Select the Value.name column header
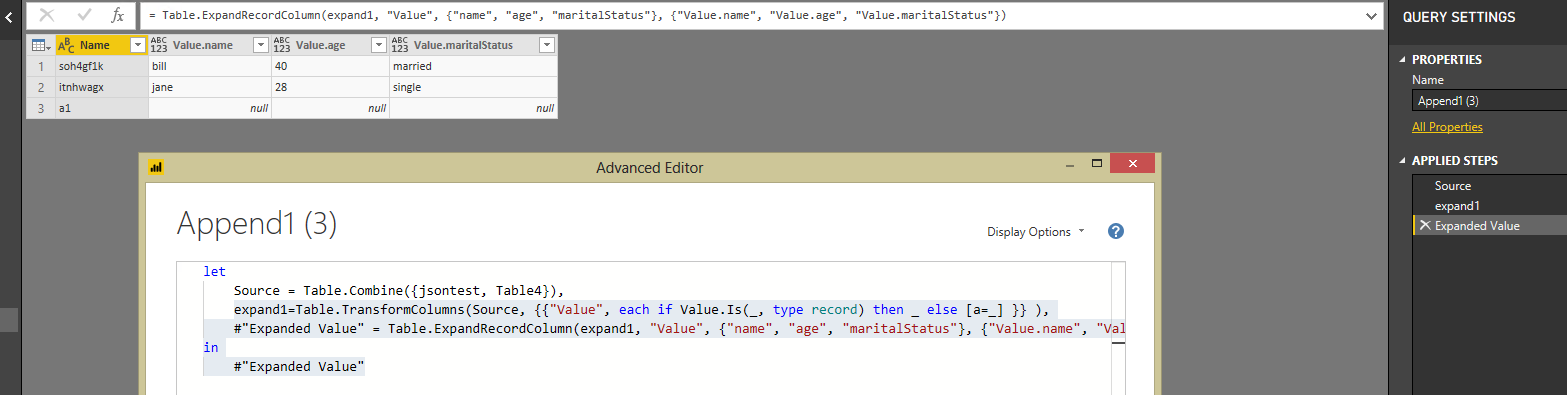 202,45
